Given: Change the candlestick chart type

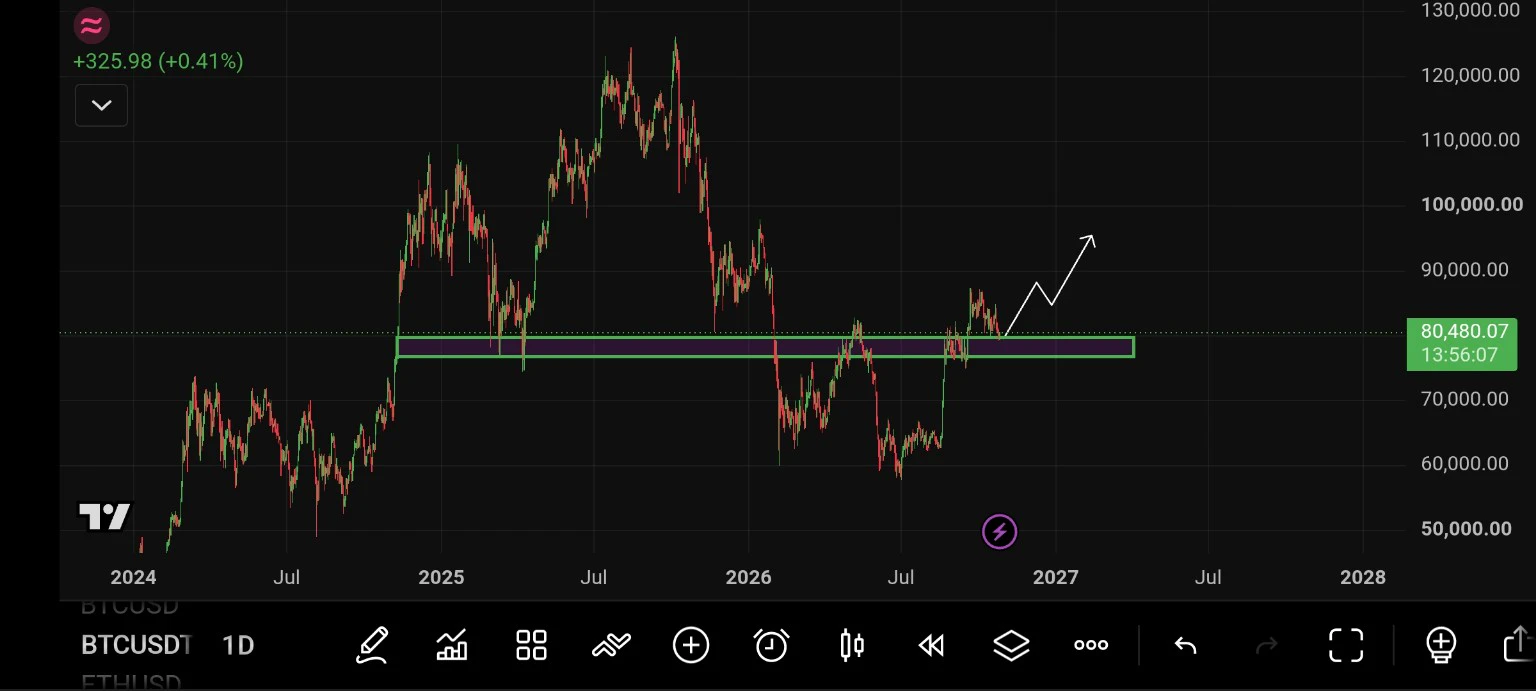Looking at the screenshot, I should (x=851, y=645).
